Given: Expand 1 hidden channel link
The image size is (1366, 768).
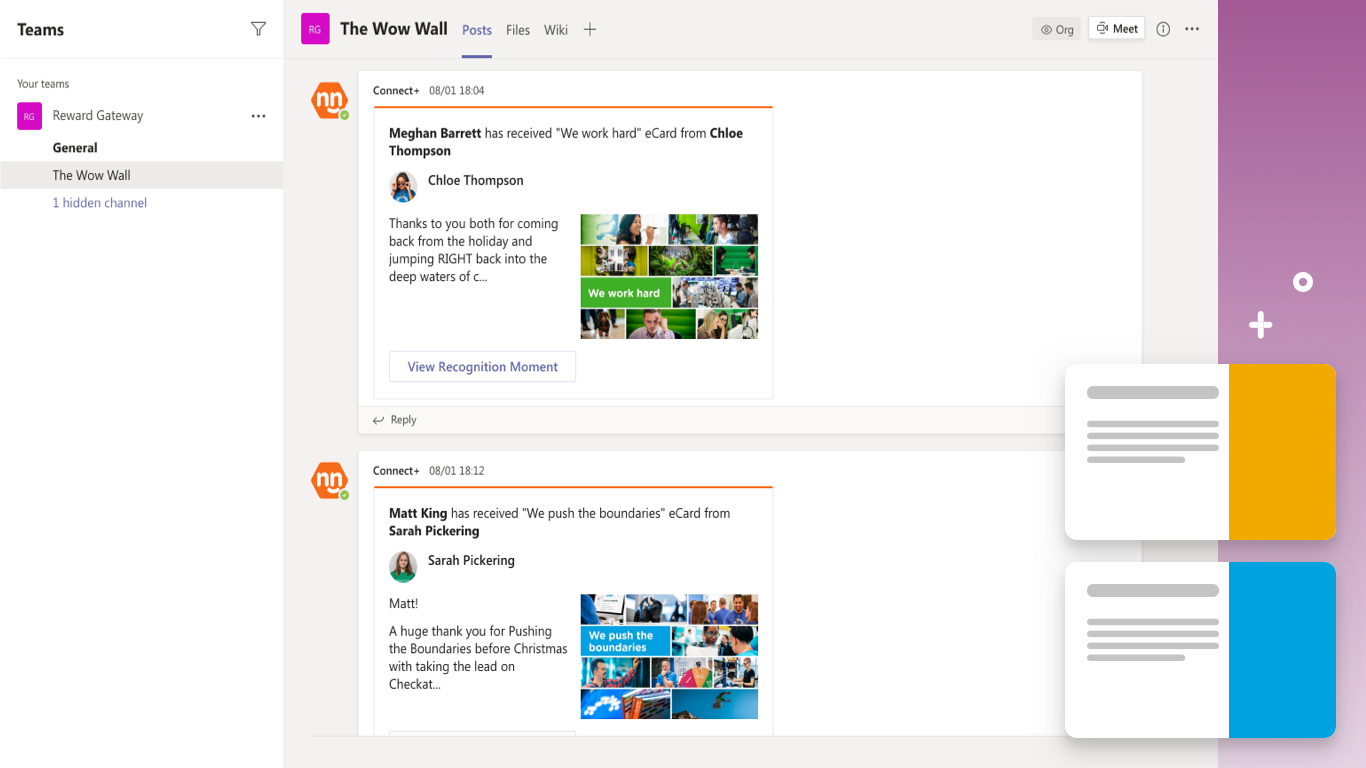Looking at the screenshot, I should tap(100, 202).
